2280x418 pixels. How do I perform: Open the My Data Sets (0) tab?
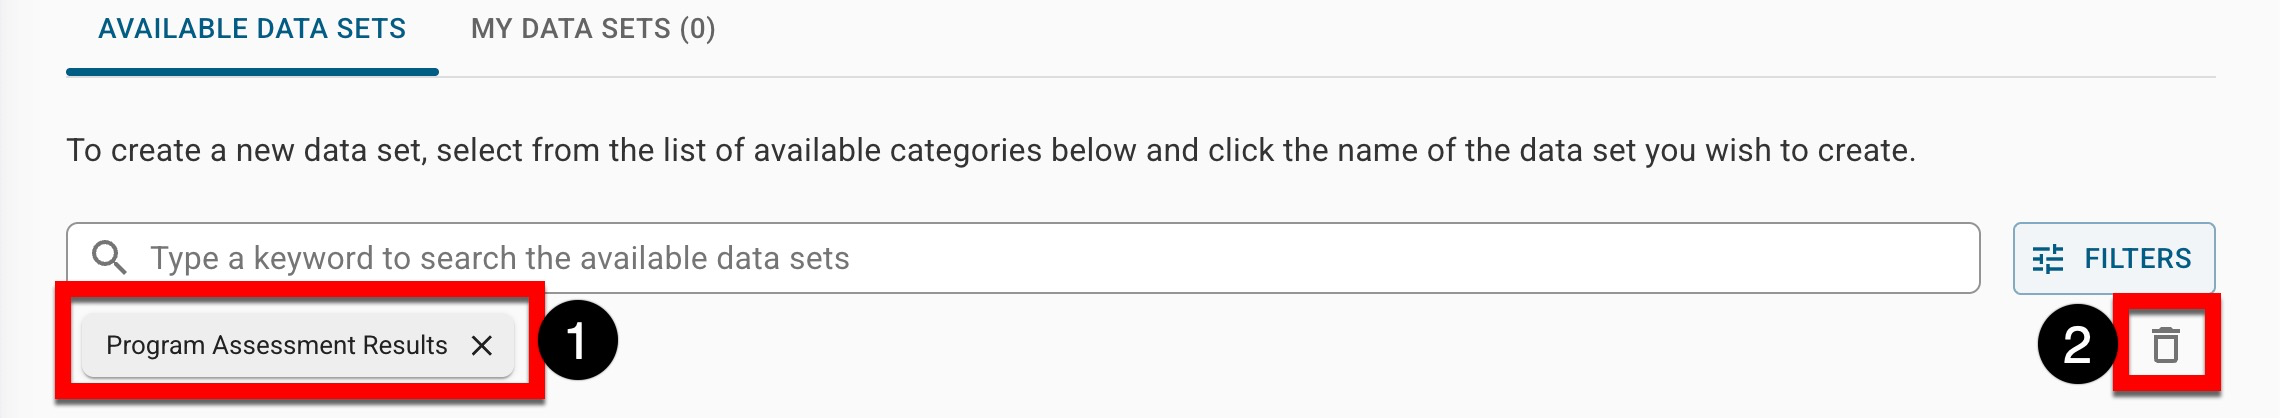[x=593, y=29]
